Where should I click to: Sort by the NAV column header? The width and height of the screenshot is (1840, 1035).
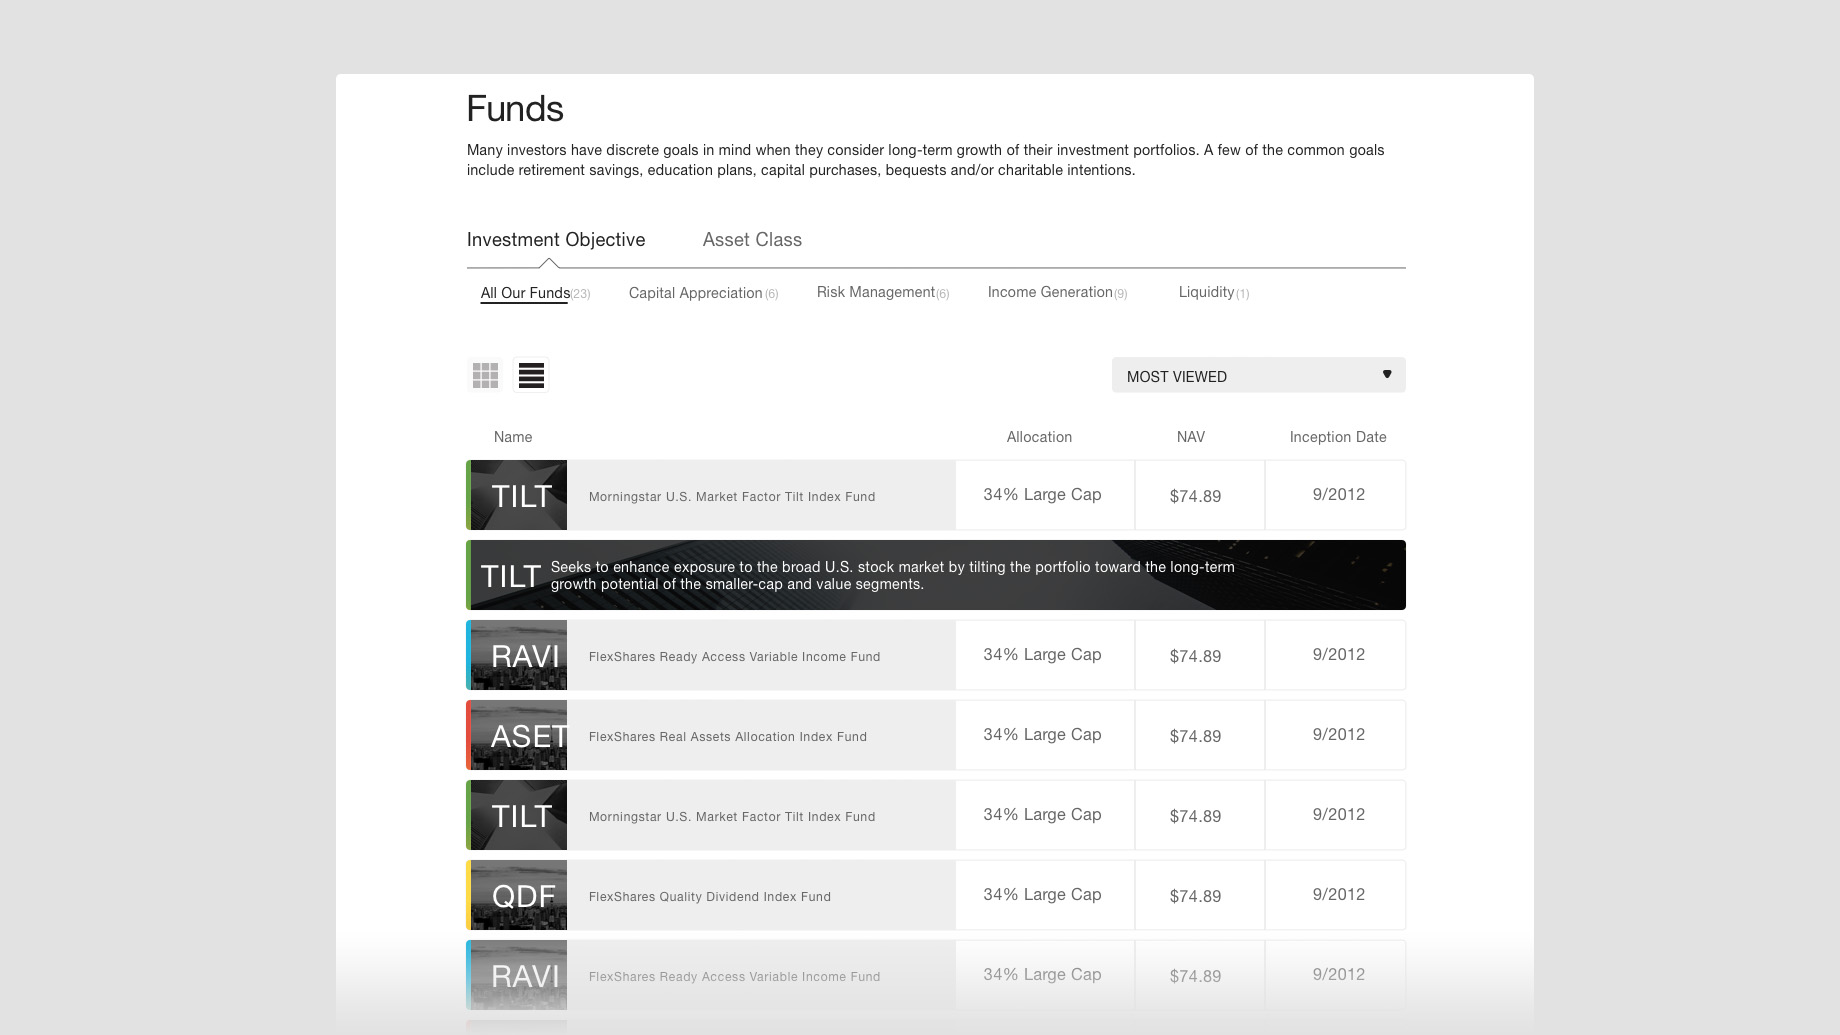click(1190, 437)
